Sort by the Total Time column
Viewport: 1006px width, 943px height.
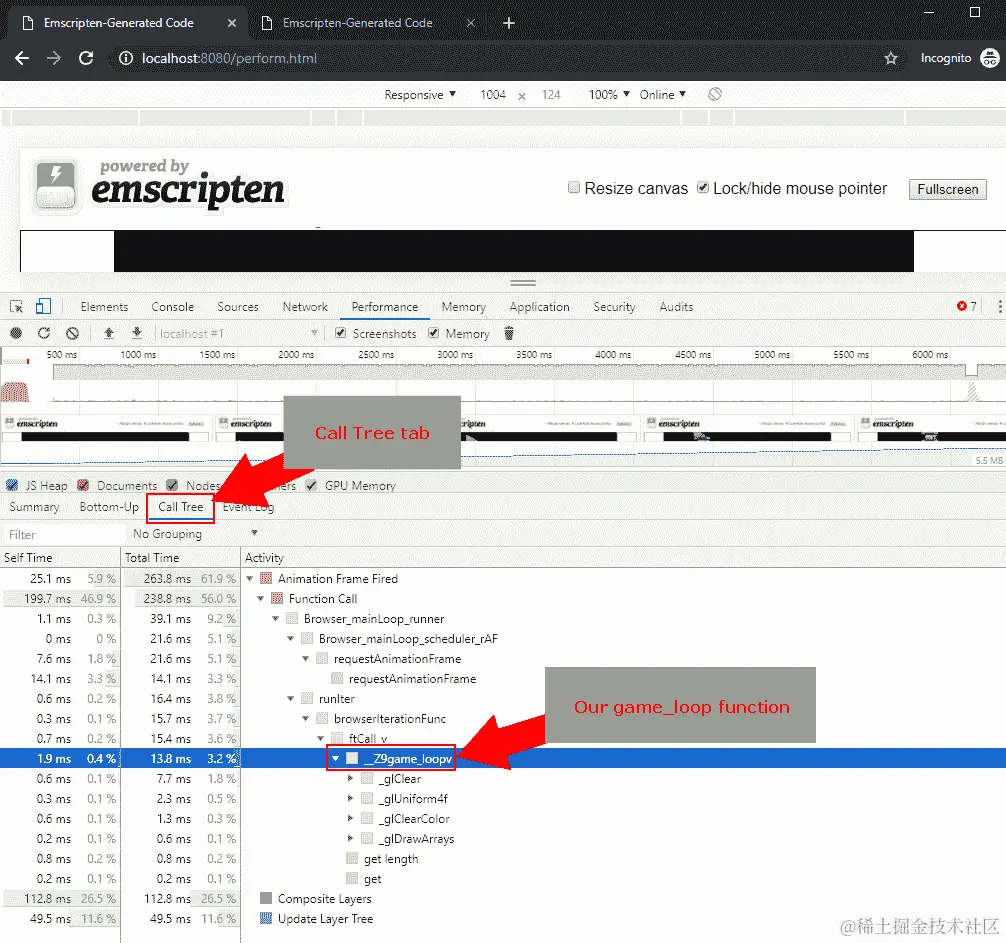click(x=180, y=557)
